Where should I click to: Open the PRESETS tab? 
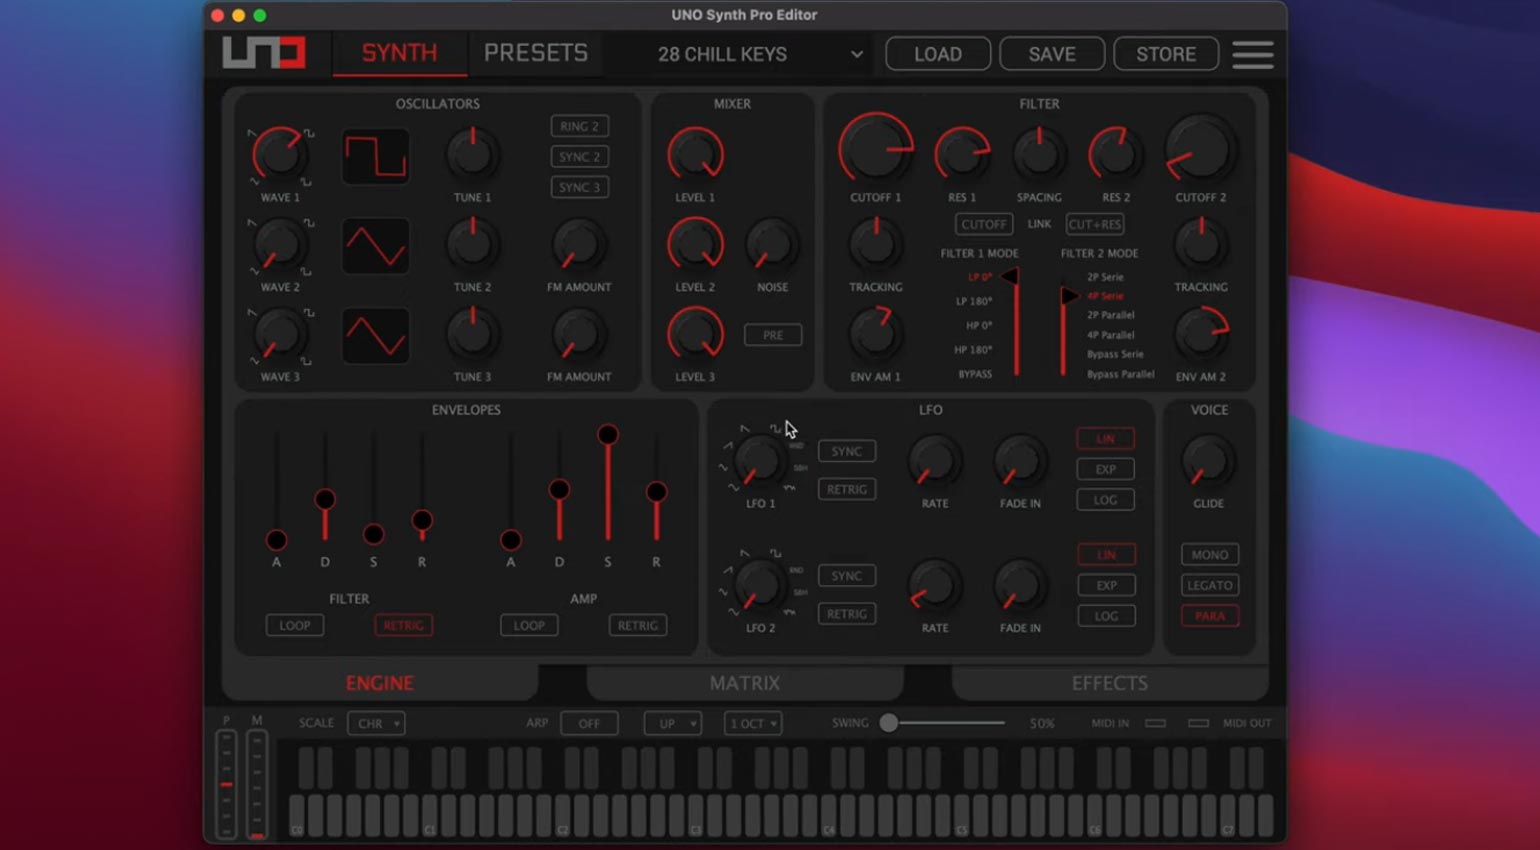point(535,53)
